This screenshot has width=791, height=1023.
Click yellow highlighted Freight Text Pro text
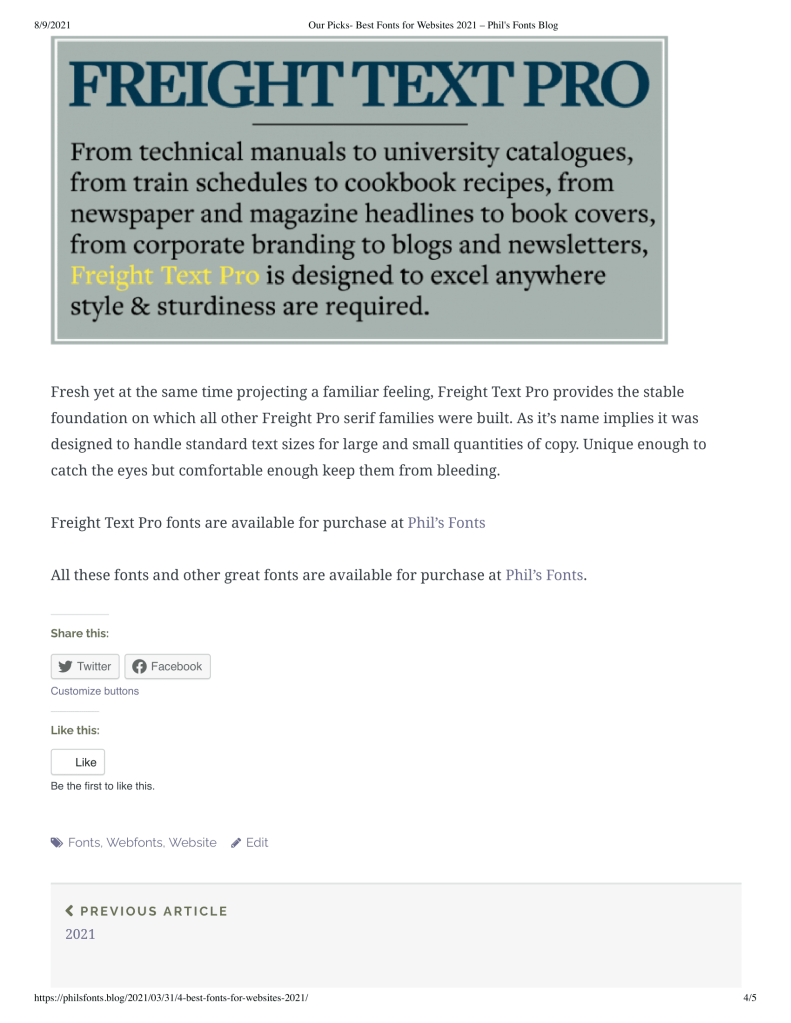point(165,275)
